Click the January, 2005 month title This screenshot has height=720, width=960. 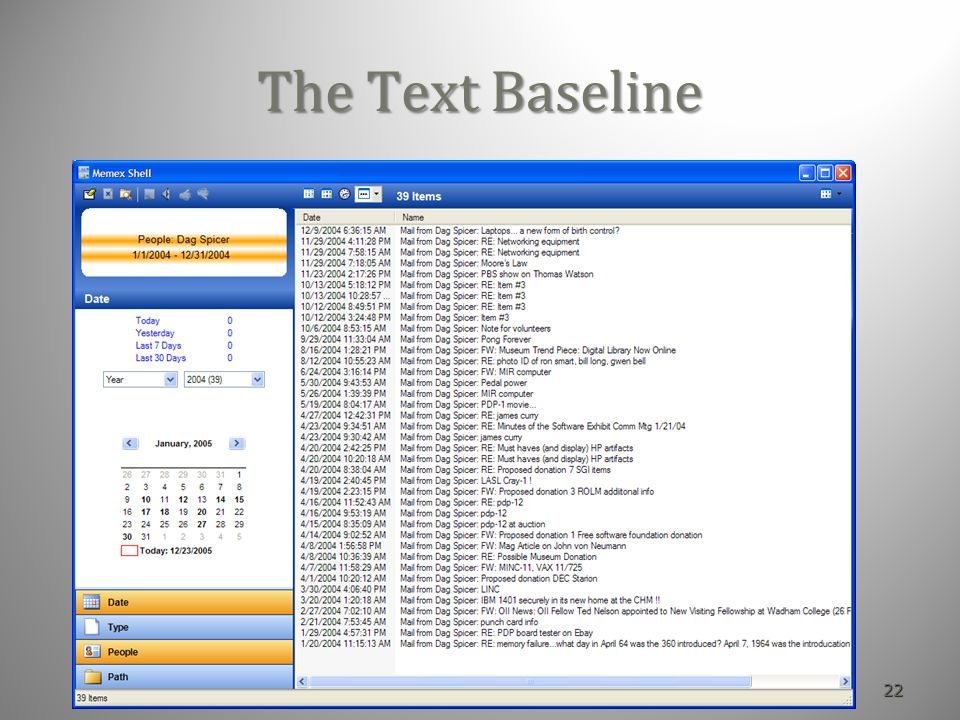(x=183, y=443)
